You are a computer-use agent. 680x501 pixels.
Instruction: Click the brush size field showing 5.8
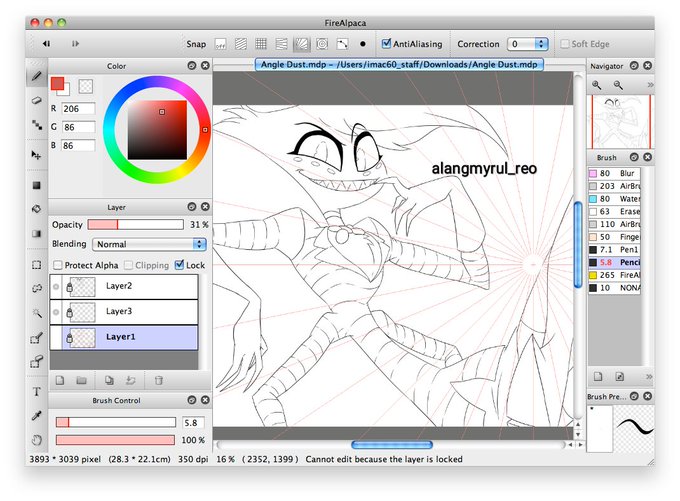[x=193, y=422]
